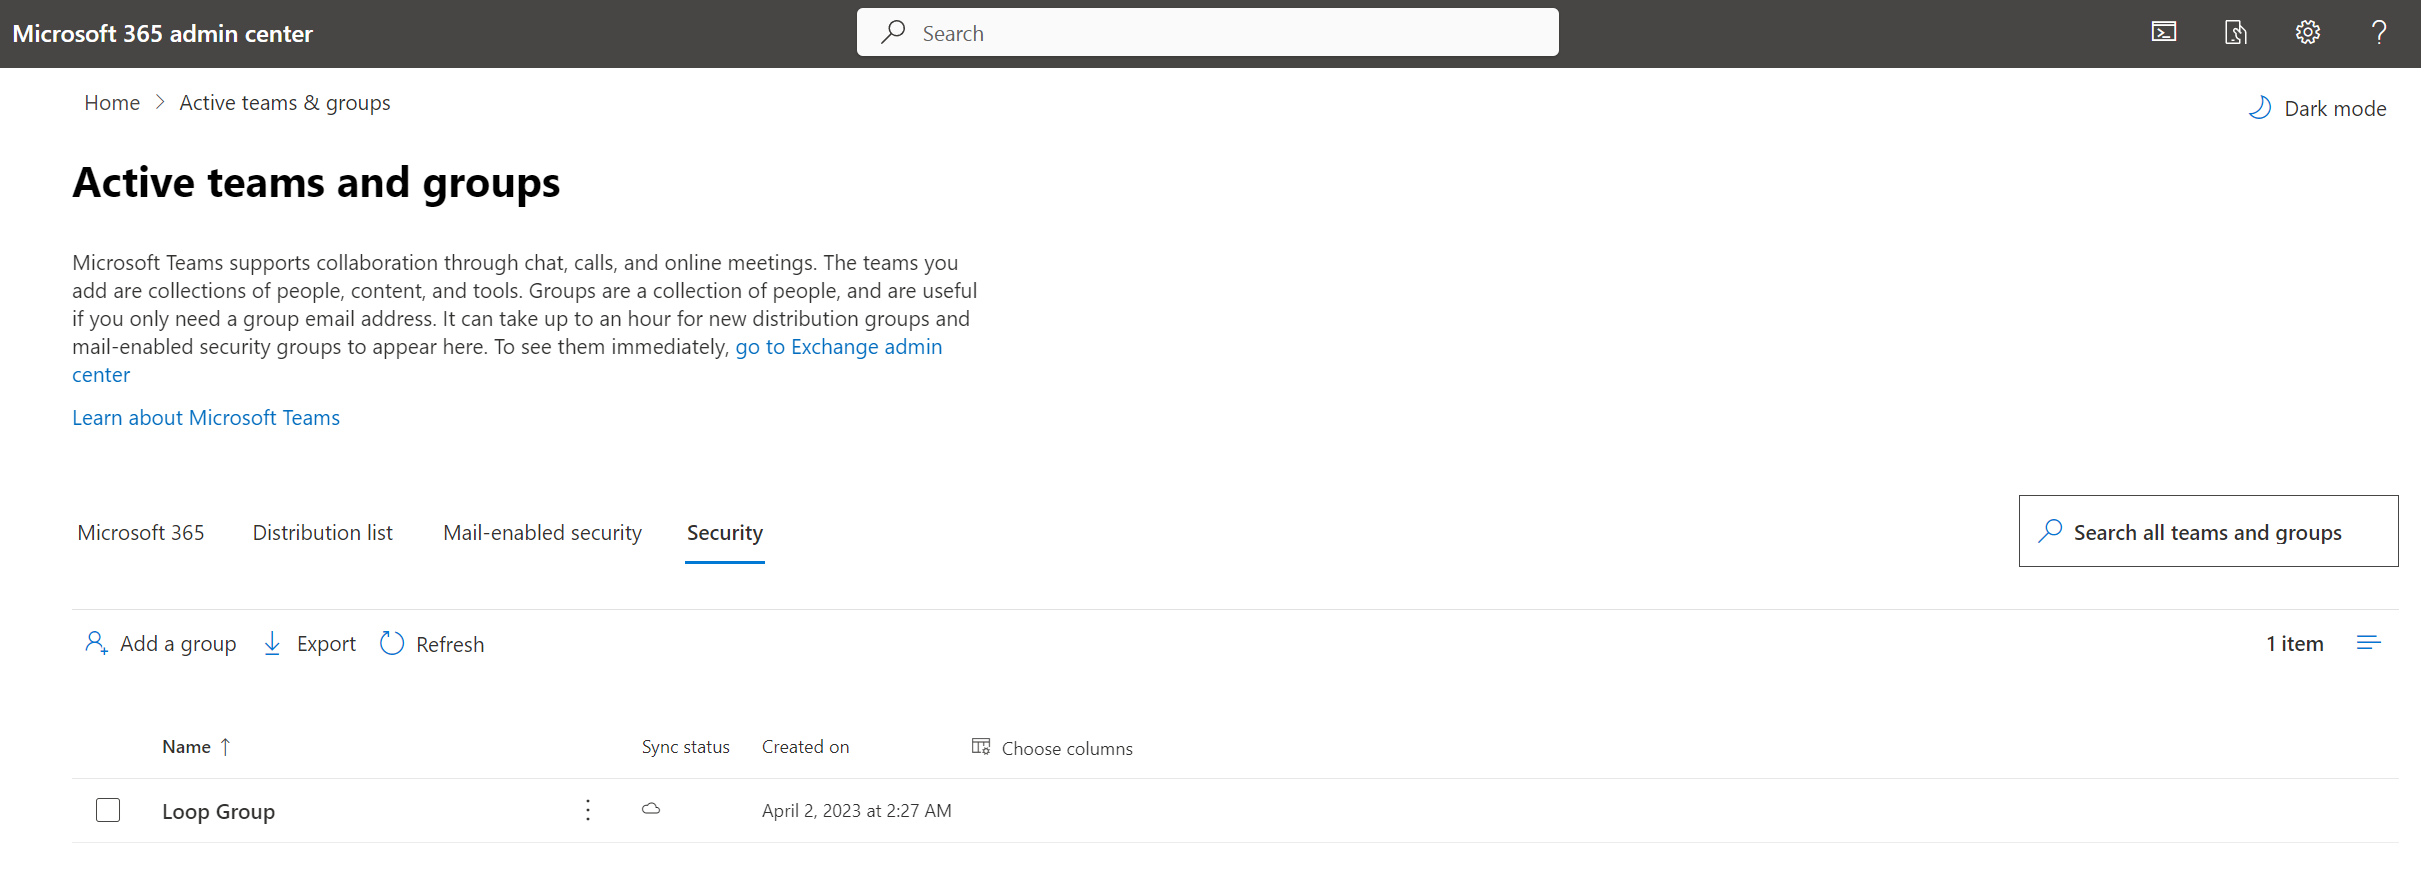This screenshot has width=2421, height=871.
Task: Click the Created on column header
Action: pyautogui.click(x=806, y=746)
